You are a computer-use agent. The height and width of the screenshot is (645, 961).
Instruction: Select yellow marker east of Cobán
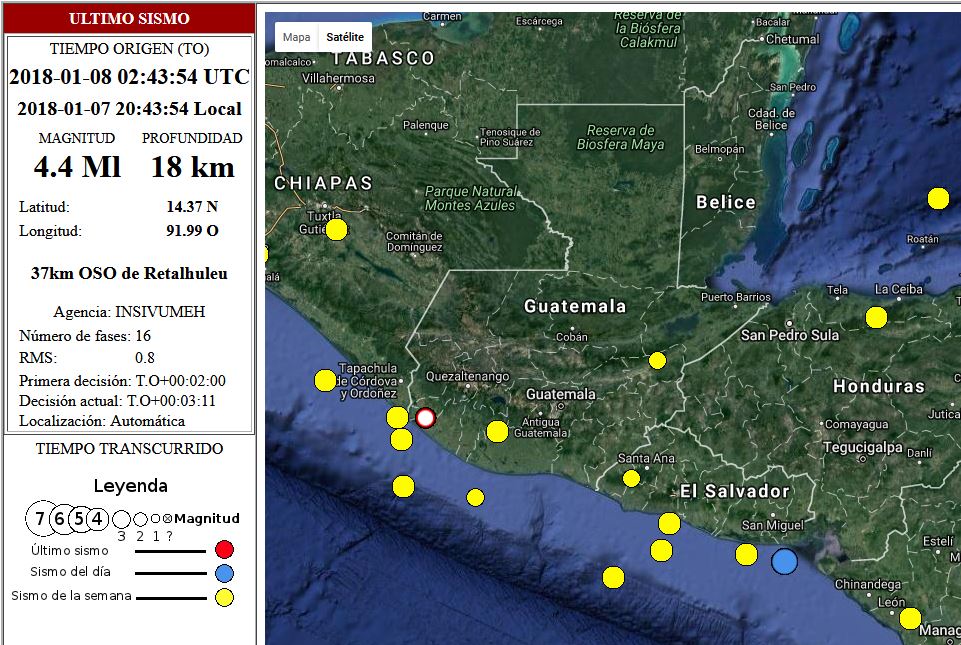[x=657, y=360]
